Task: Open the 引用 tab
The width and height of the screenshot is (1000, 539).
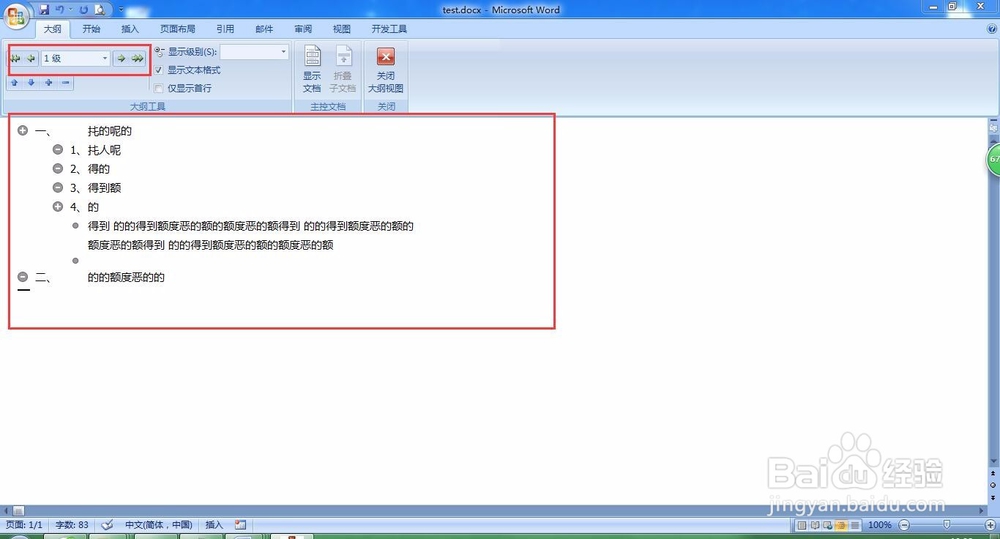Action: tap(224, 29)
